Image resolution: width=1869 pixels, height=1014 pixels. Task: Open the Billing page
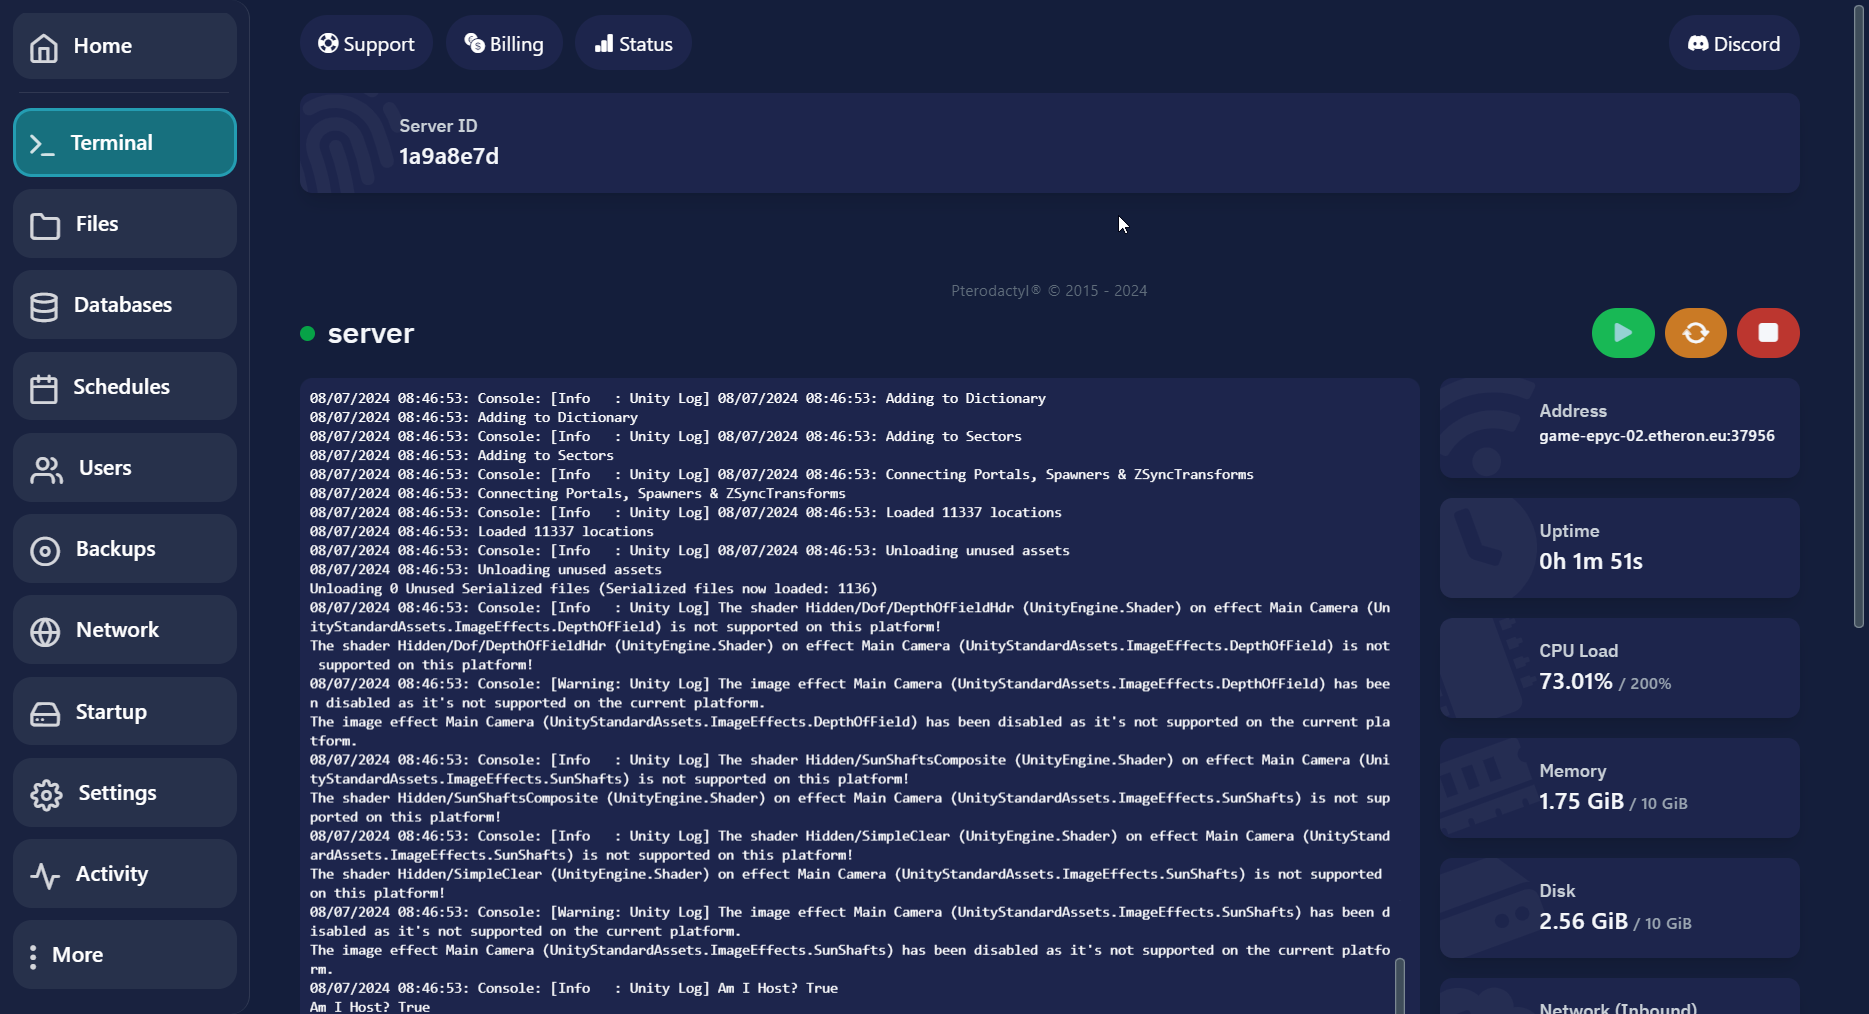(x=504, y=44)
